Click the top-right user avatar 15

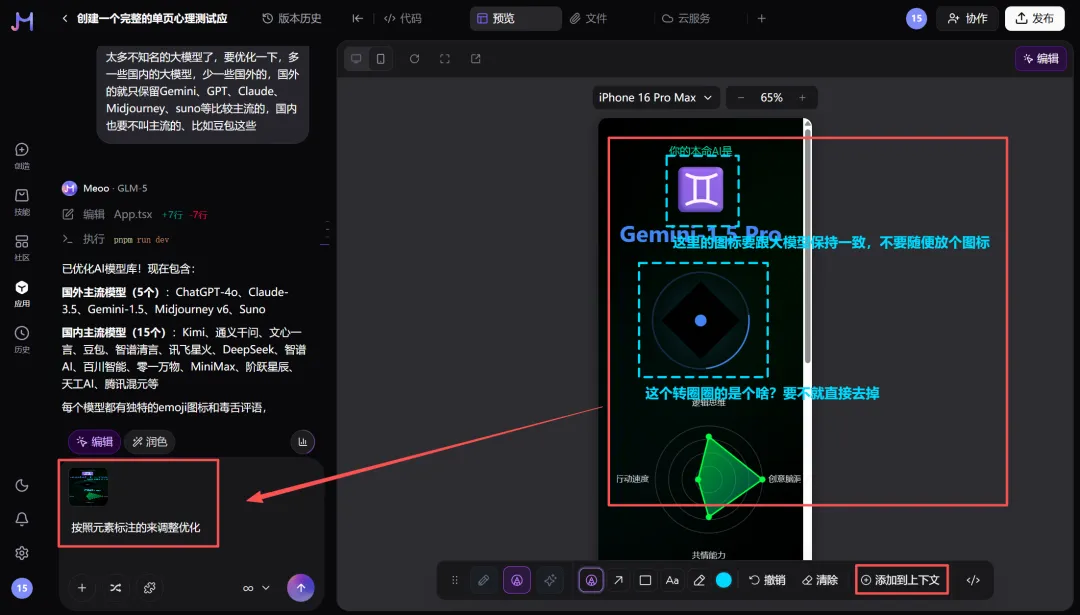(916, 19)
